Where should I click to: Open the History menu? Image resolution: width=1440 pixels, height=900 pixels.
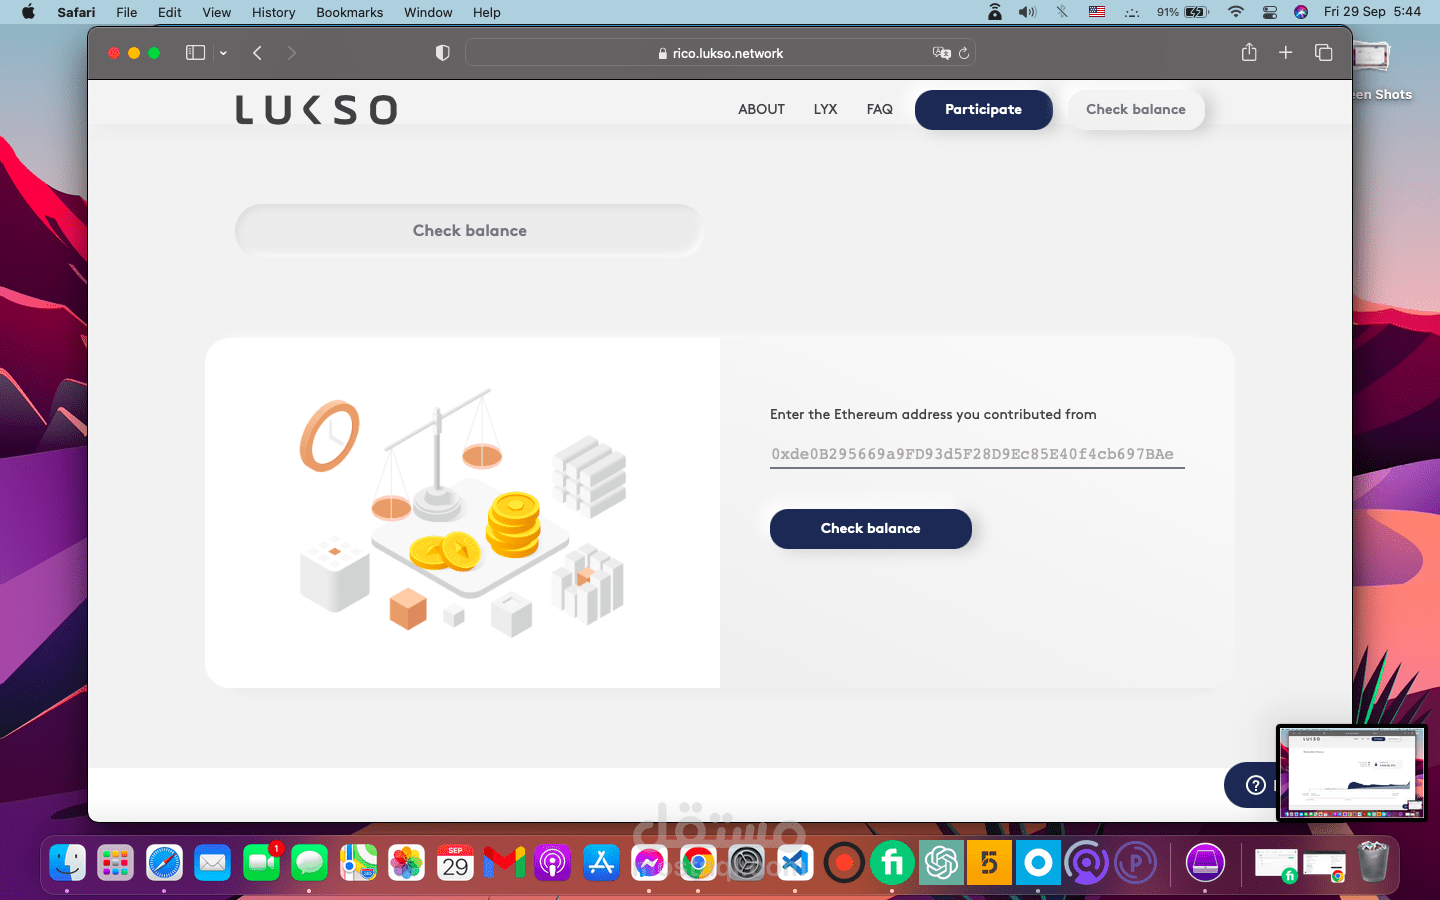click(x=273, y=12)
